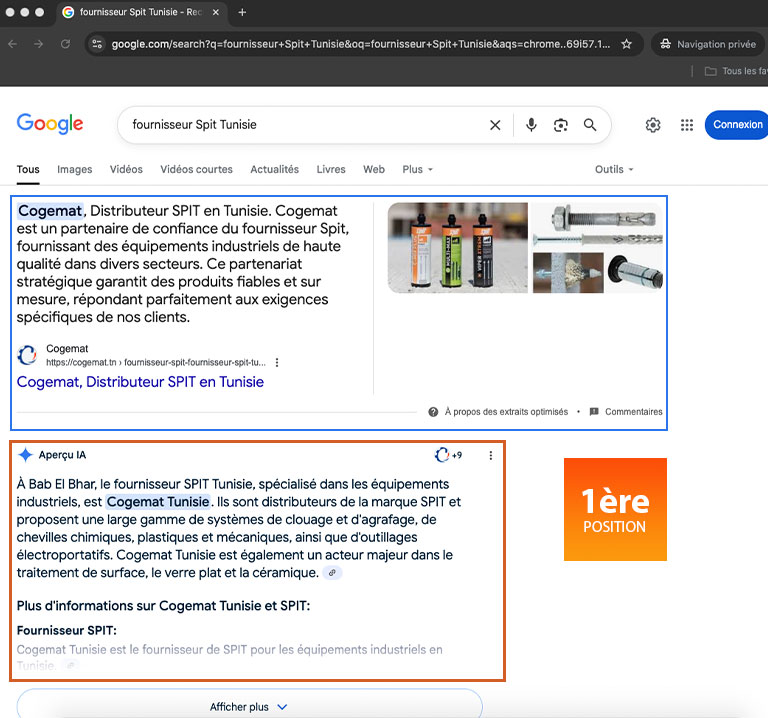The height and width of the screenshot is (718, 768).
Task: Click the Aperçu IA sparkle icon
Action: coord(25,455)
